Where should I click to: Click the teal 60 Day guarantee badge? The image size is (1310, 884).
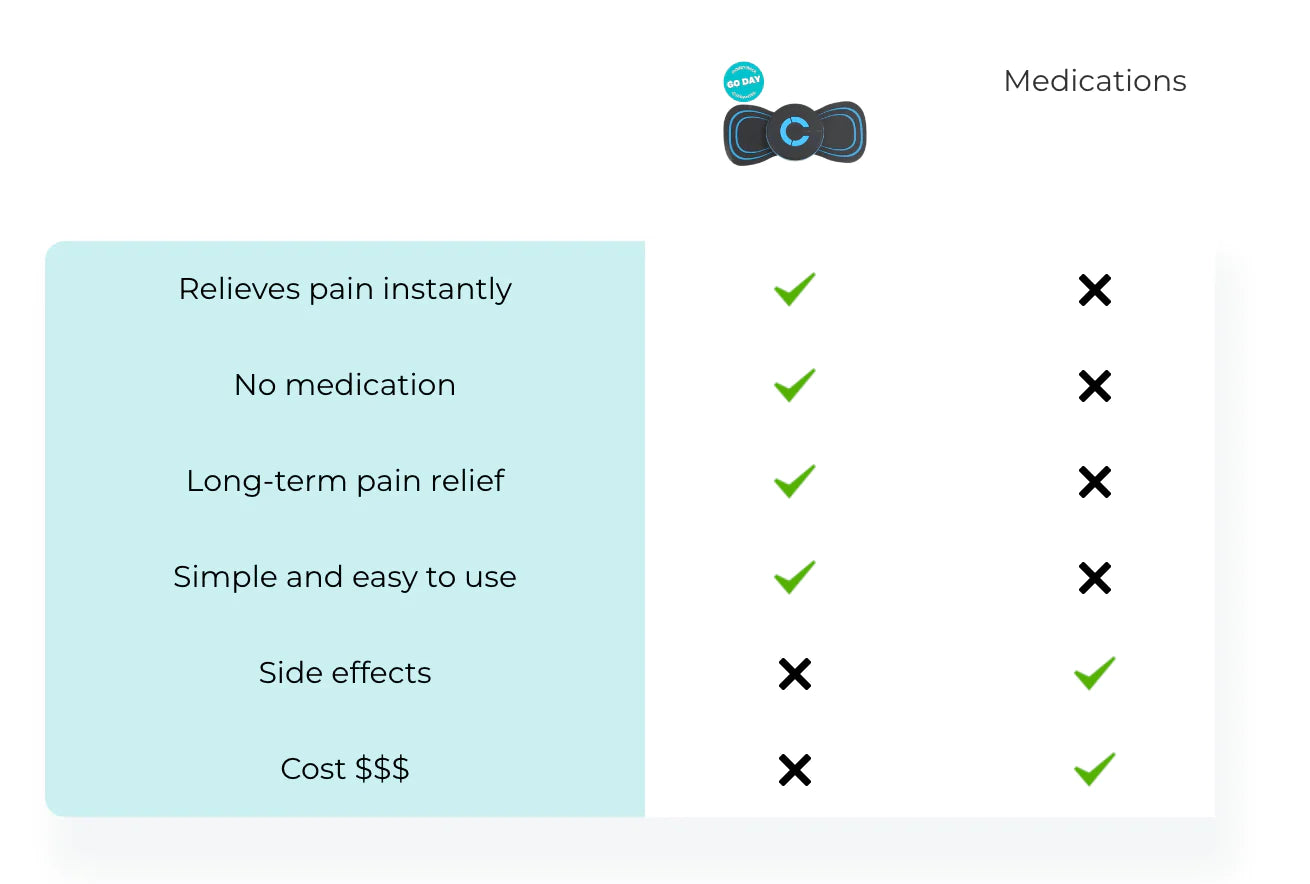(744, 82)
